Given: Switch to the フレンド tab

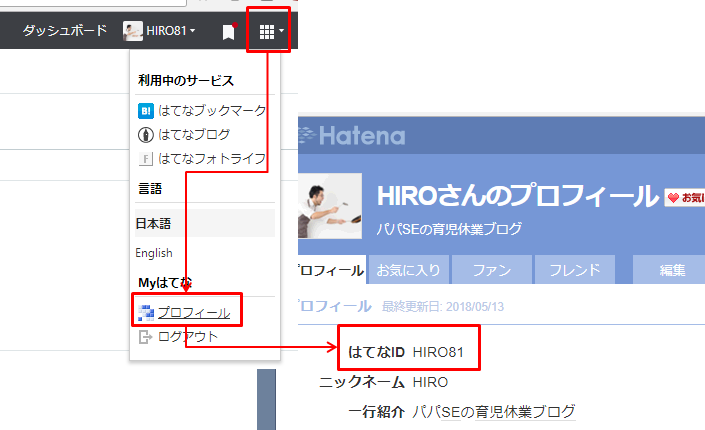Looking at the screenshot, I should [575, 270].
